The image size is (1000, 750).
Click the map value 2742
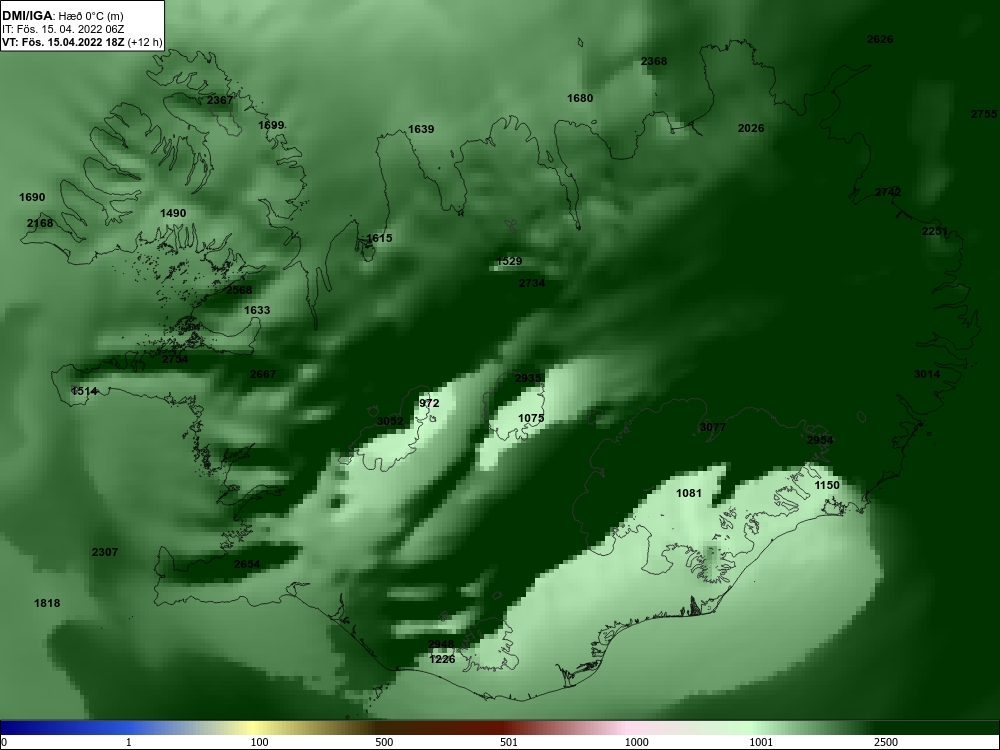point(888,192)
